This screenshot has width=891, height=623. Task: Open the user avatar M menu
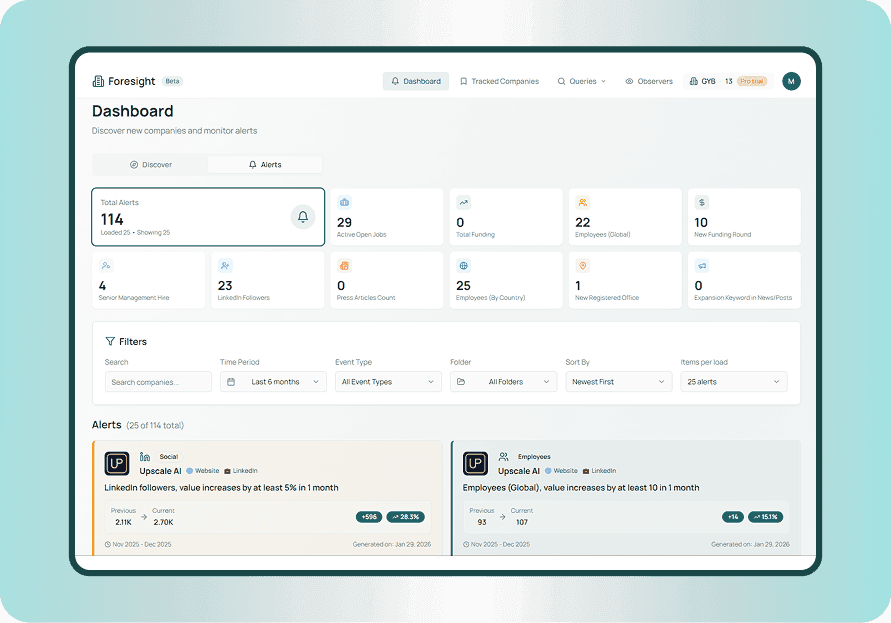coord(791,81)
